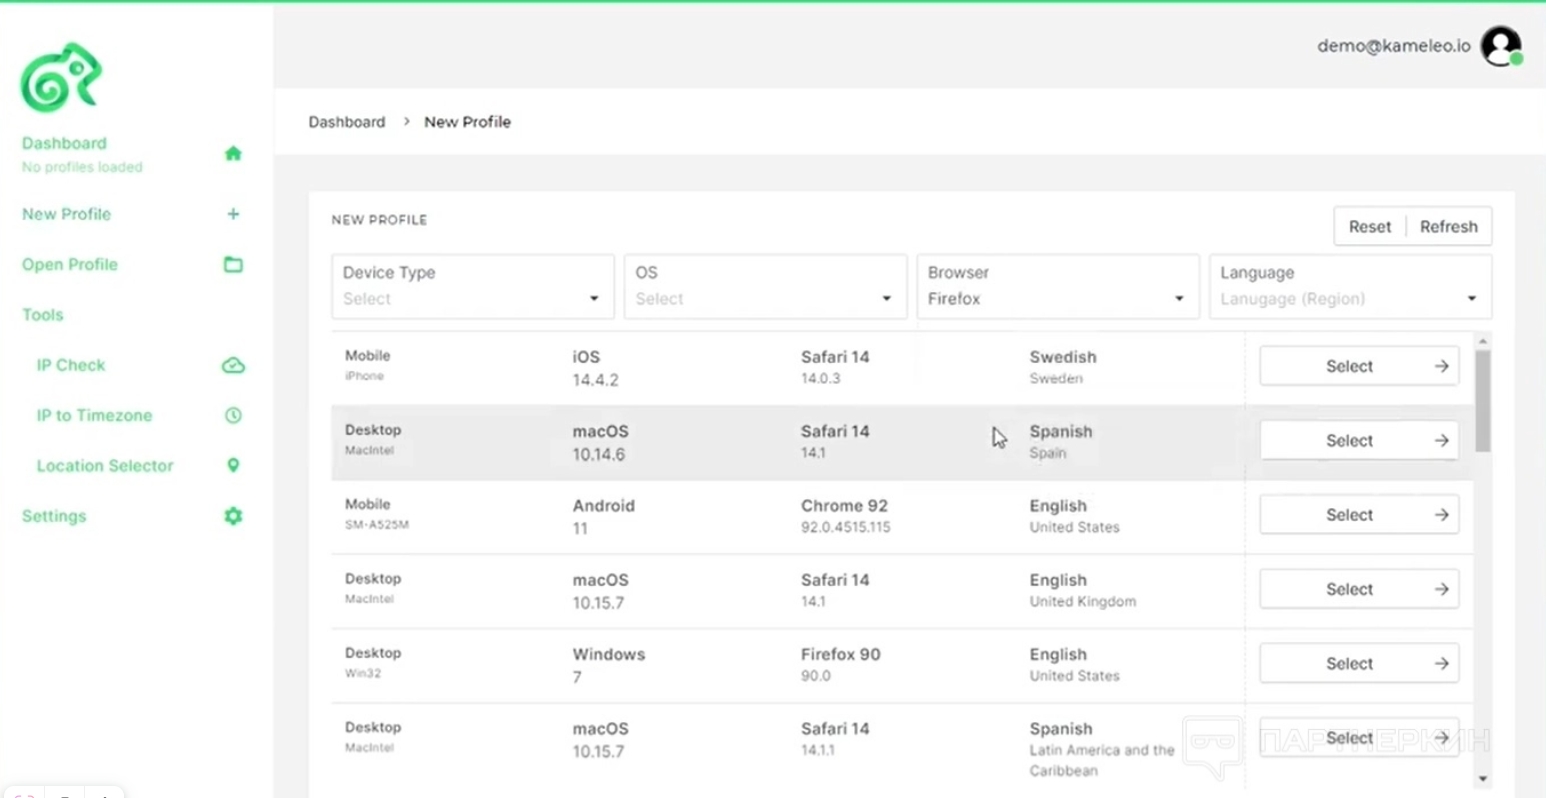The height and width of the screenshot is (798, 1546).
Task: Click the Dashboard home icon
Action: pos(233,154)
